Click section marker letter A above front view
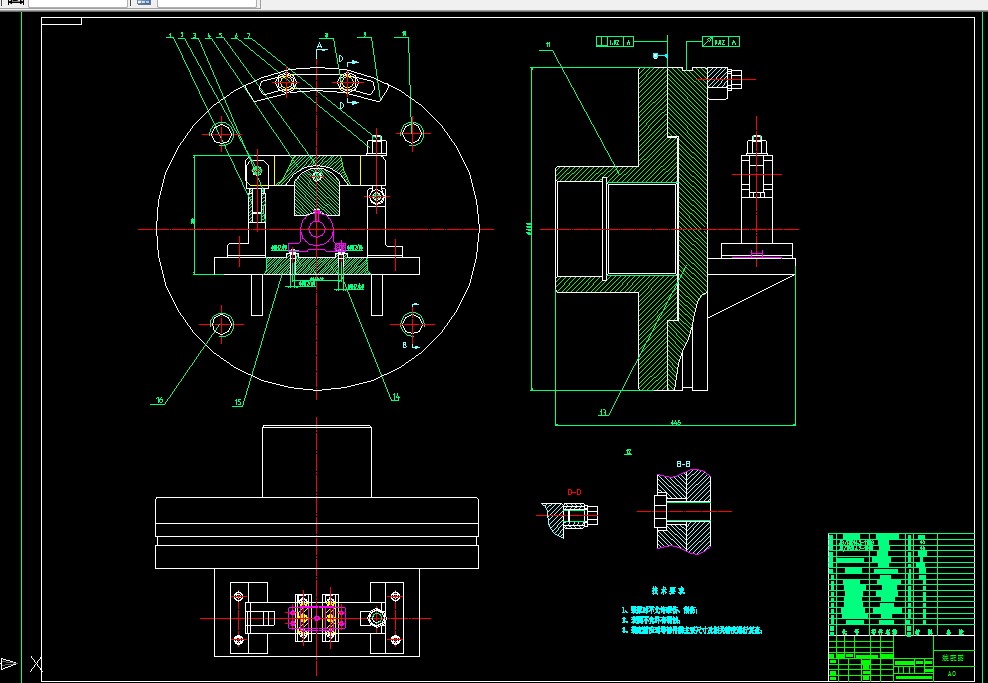Screen dimensions: 988x683 319,47
